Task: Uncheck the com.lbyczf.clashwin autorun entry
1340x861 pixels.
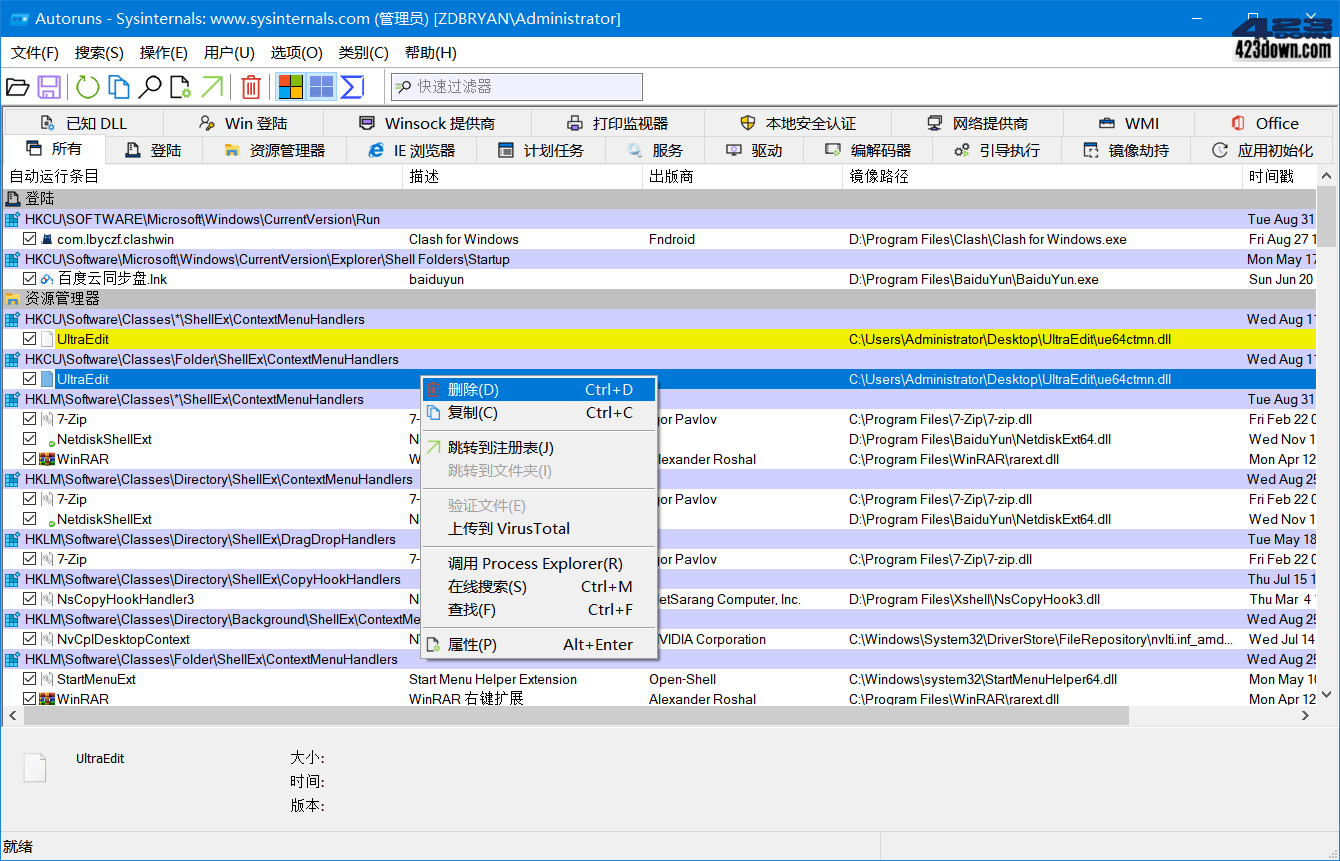Action: (x=29, y=238)
